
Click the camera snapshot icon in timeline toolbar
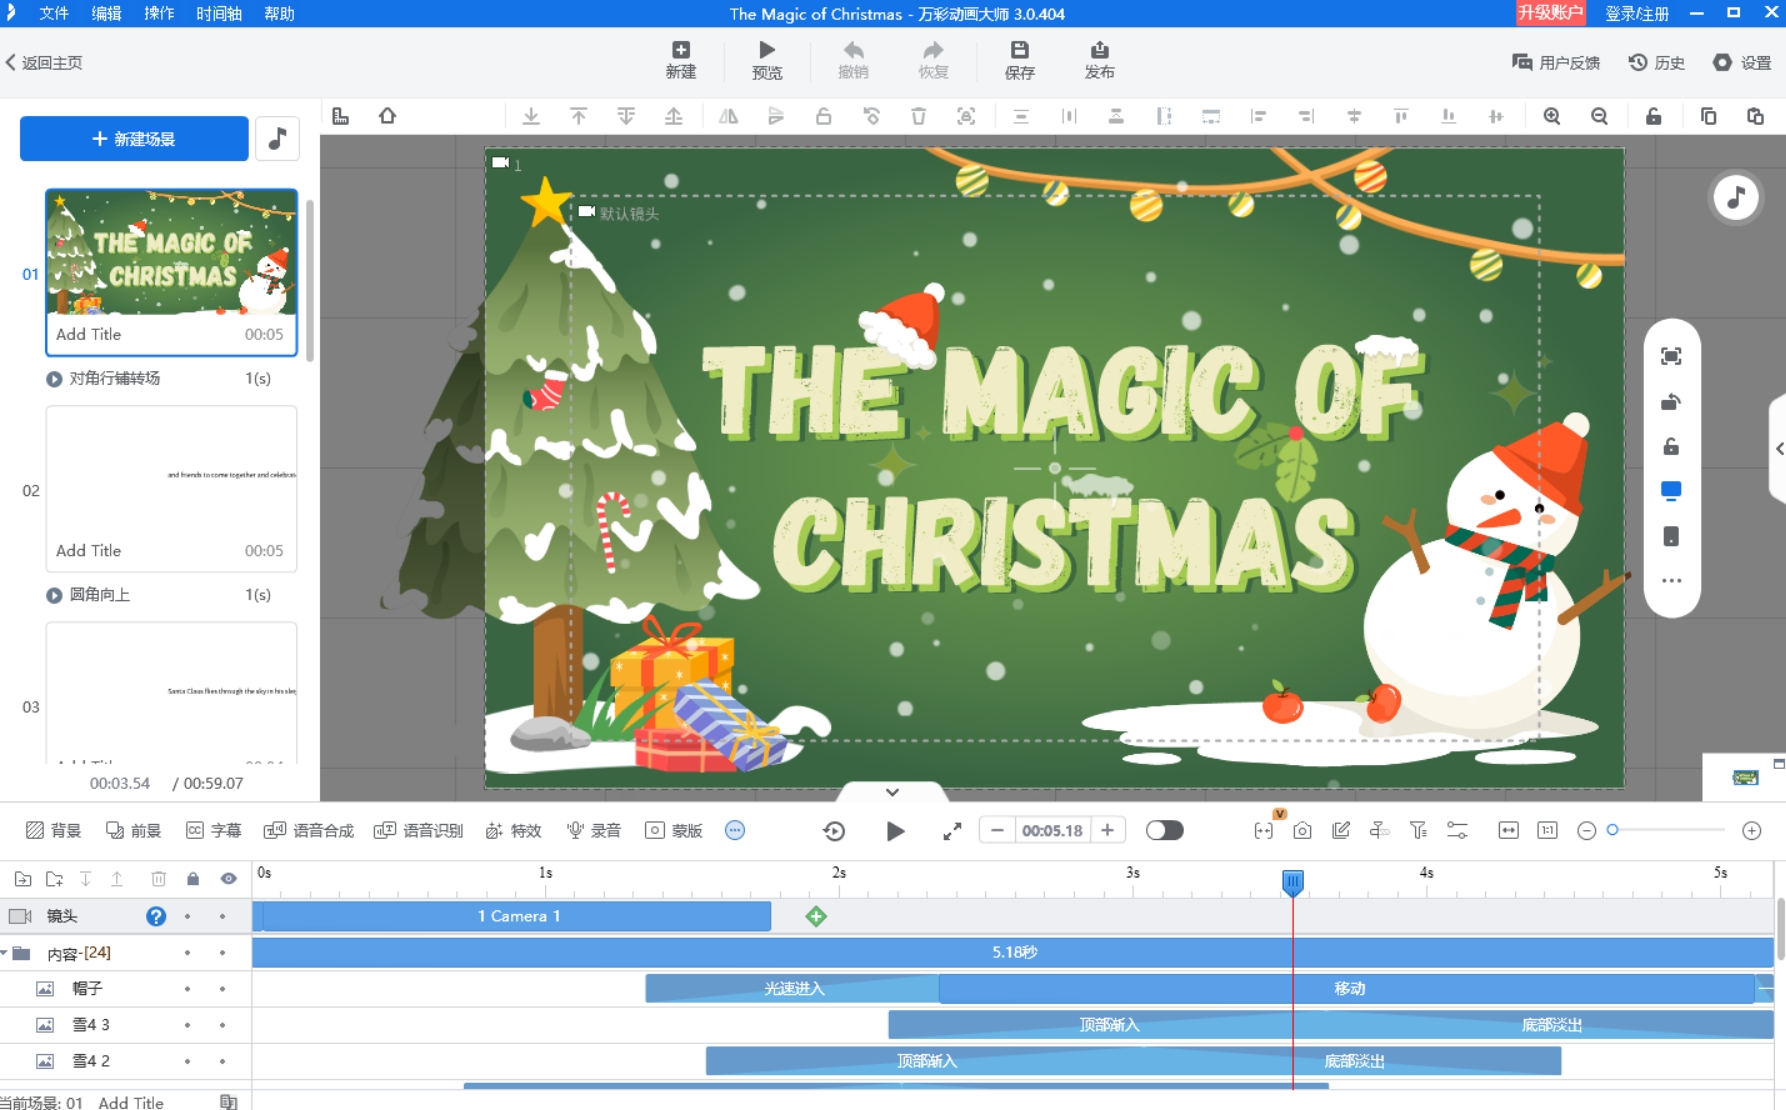click(1302, 831)
